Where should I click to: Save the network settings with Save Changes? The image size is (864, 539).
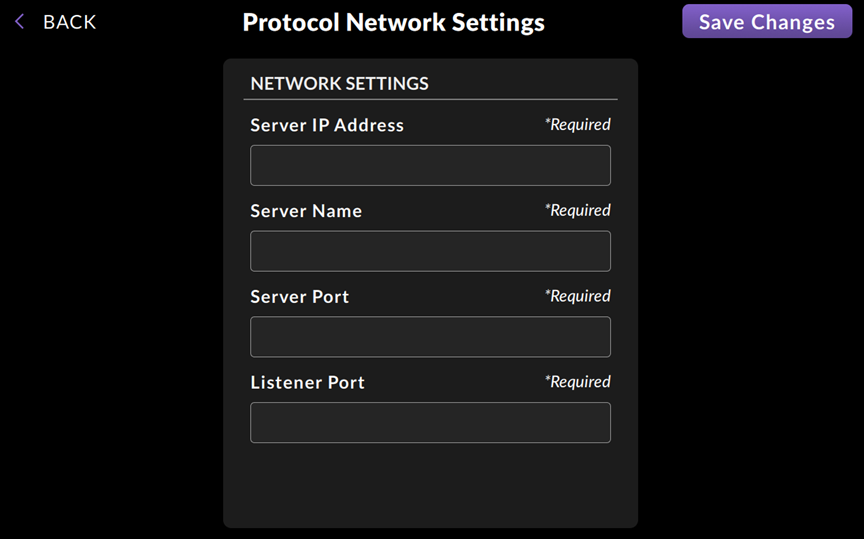[767, 21]
